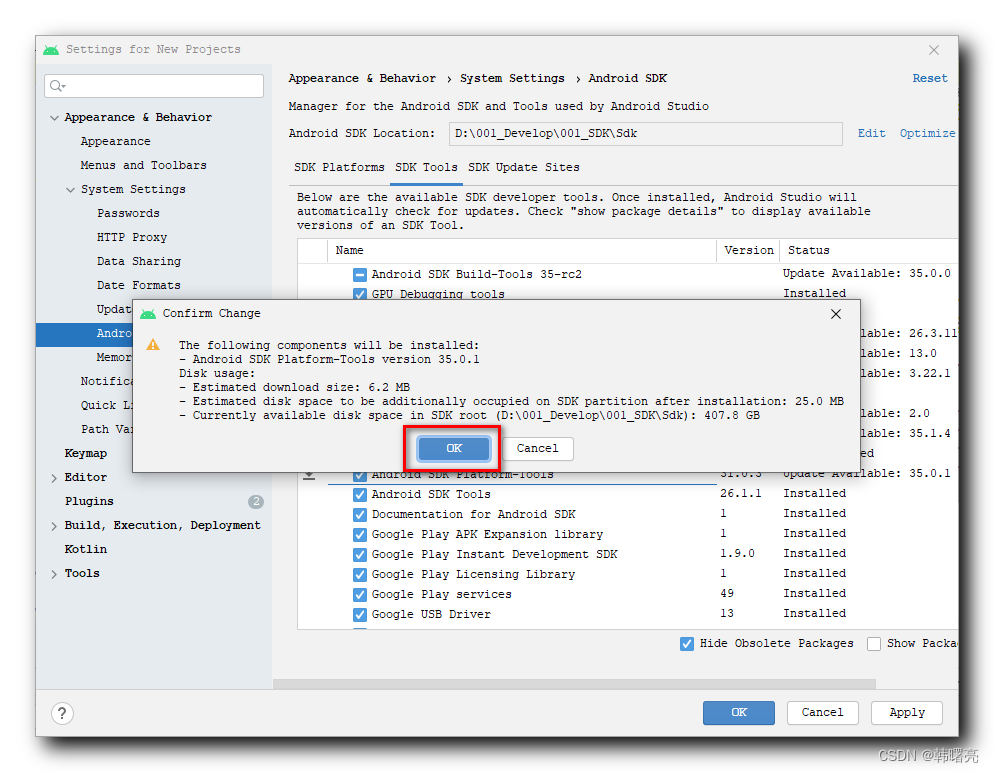Open Data Sharing settings
Viewport: 994px width, 772px height.
click(x=139, y=262)
